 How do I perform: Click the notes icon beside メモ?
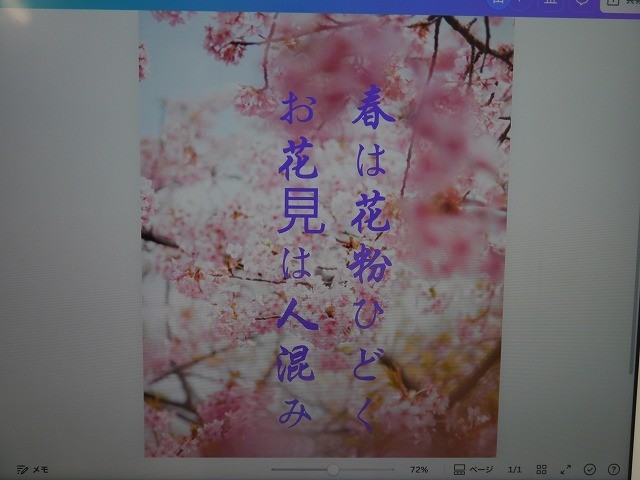coord(22,469)
